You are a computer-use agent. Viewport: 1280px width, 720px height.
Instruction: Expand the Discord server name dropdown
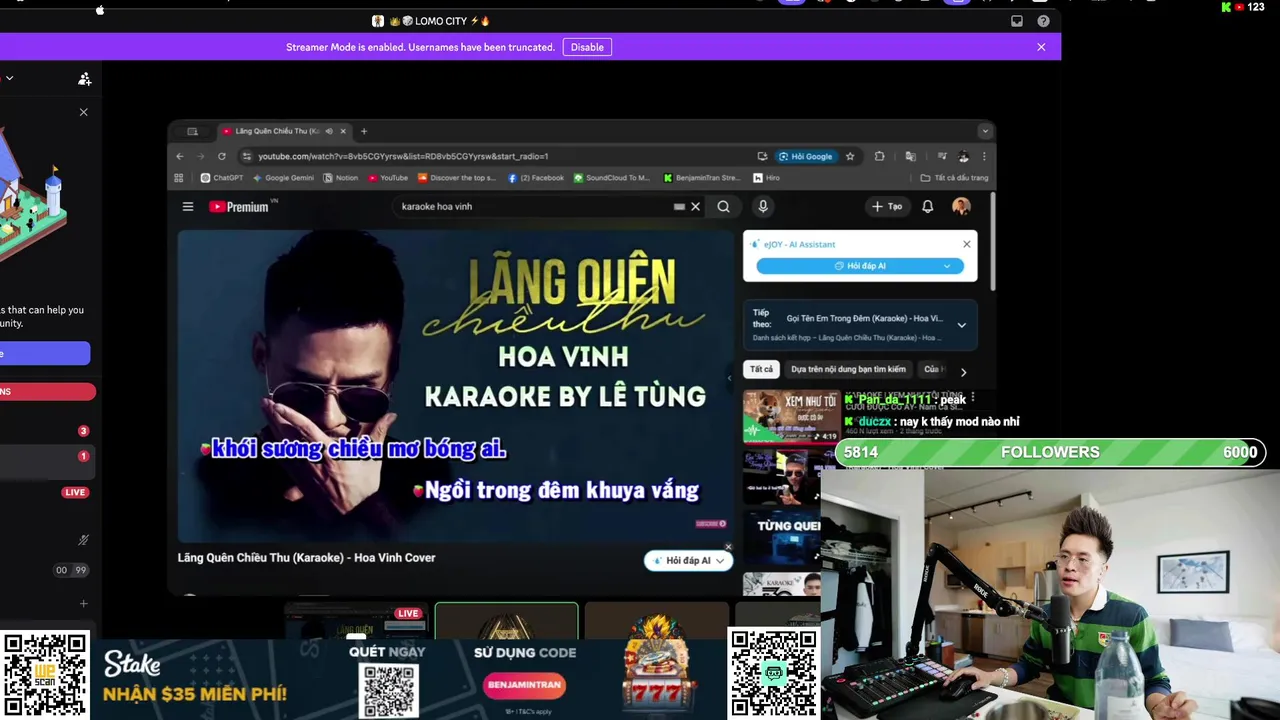pos(9,78)
